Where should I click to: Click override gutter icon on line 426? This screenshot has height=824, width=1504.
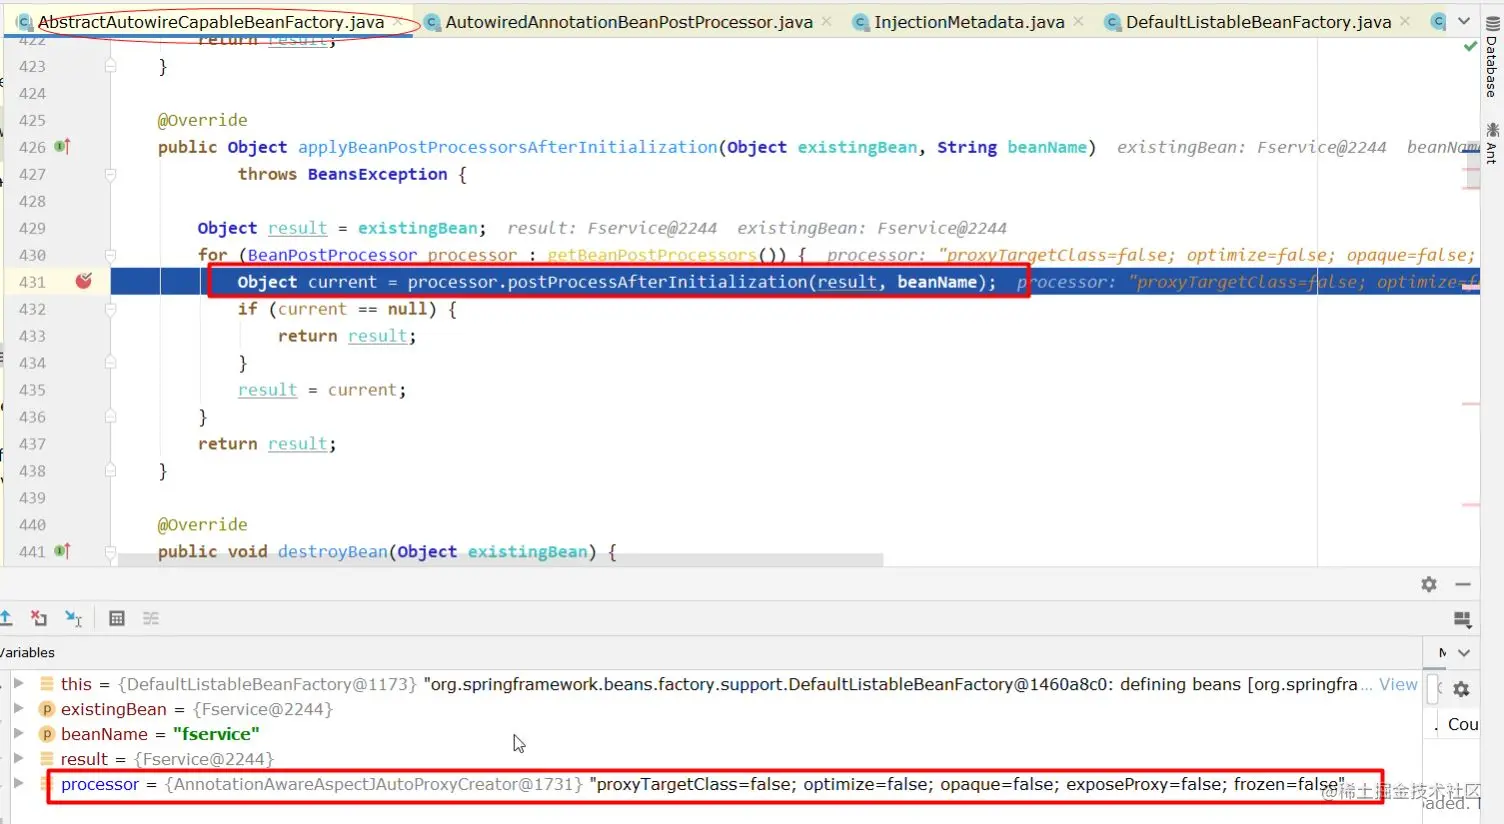(x=62, y=147)
